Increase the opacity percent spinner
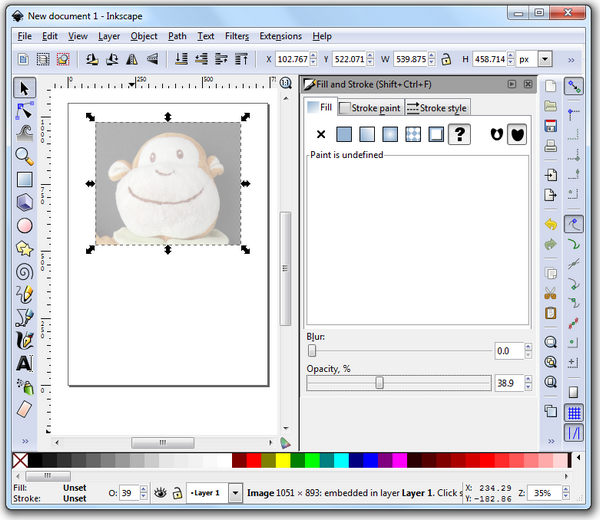The image size is (600, 520). point(528,379)
